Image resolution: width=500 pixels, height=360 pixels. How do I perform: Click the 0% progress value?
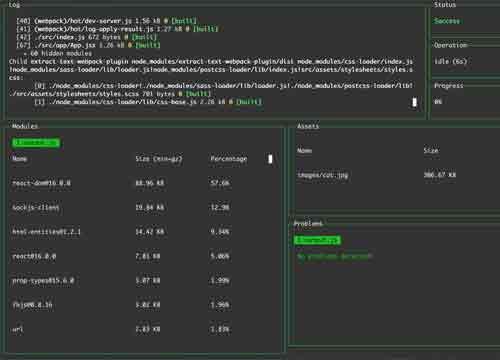tap(438, 102)
